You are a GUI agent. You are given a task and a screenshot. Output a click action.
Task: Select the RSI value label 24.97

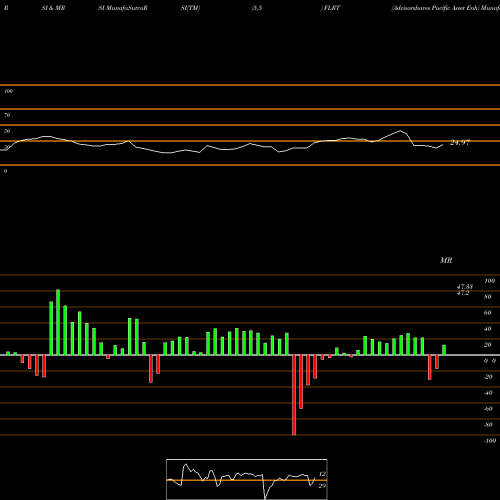[x=460, y=143]
